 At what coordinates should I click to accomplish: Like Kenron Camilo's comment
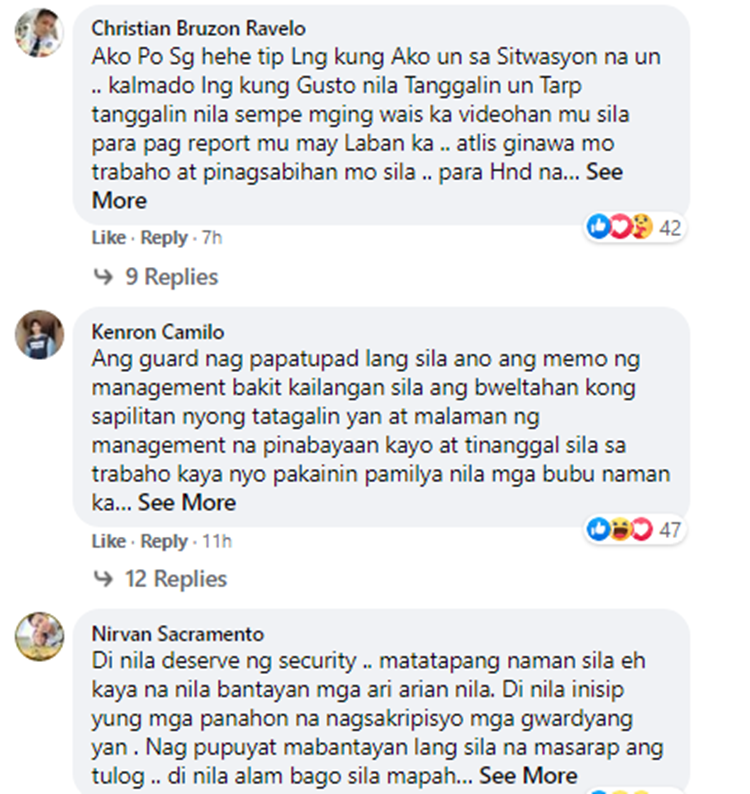[x=108, y=541]
